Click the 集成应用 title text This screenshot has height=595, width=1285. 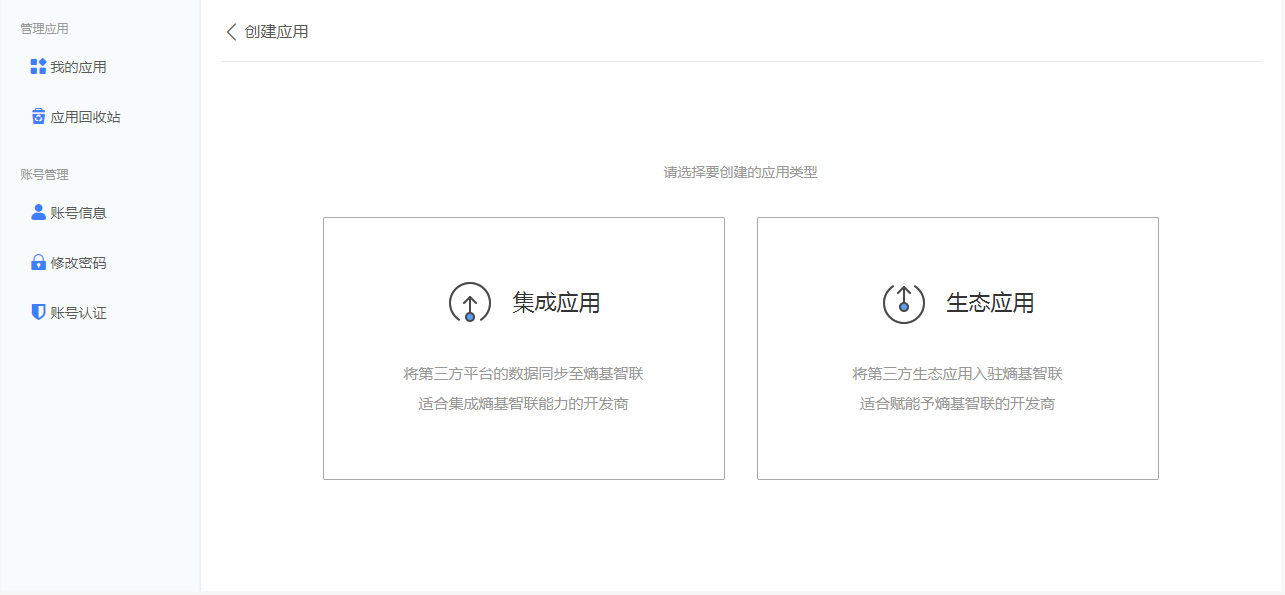tap(555, 302)
